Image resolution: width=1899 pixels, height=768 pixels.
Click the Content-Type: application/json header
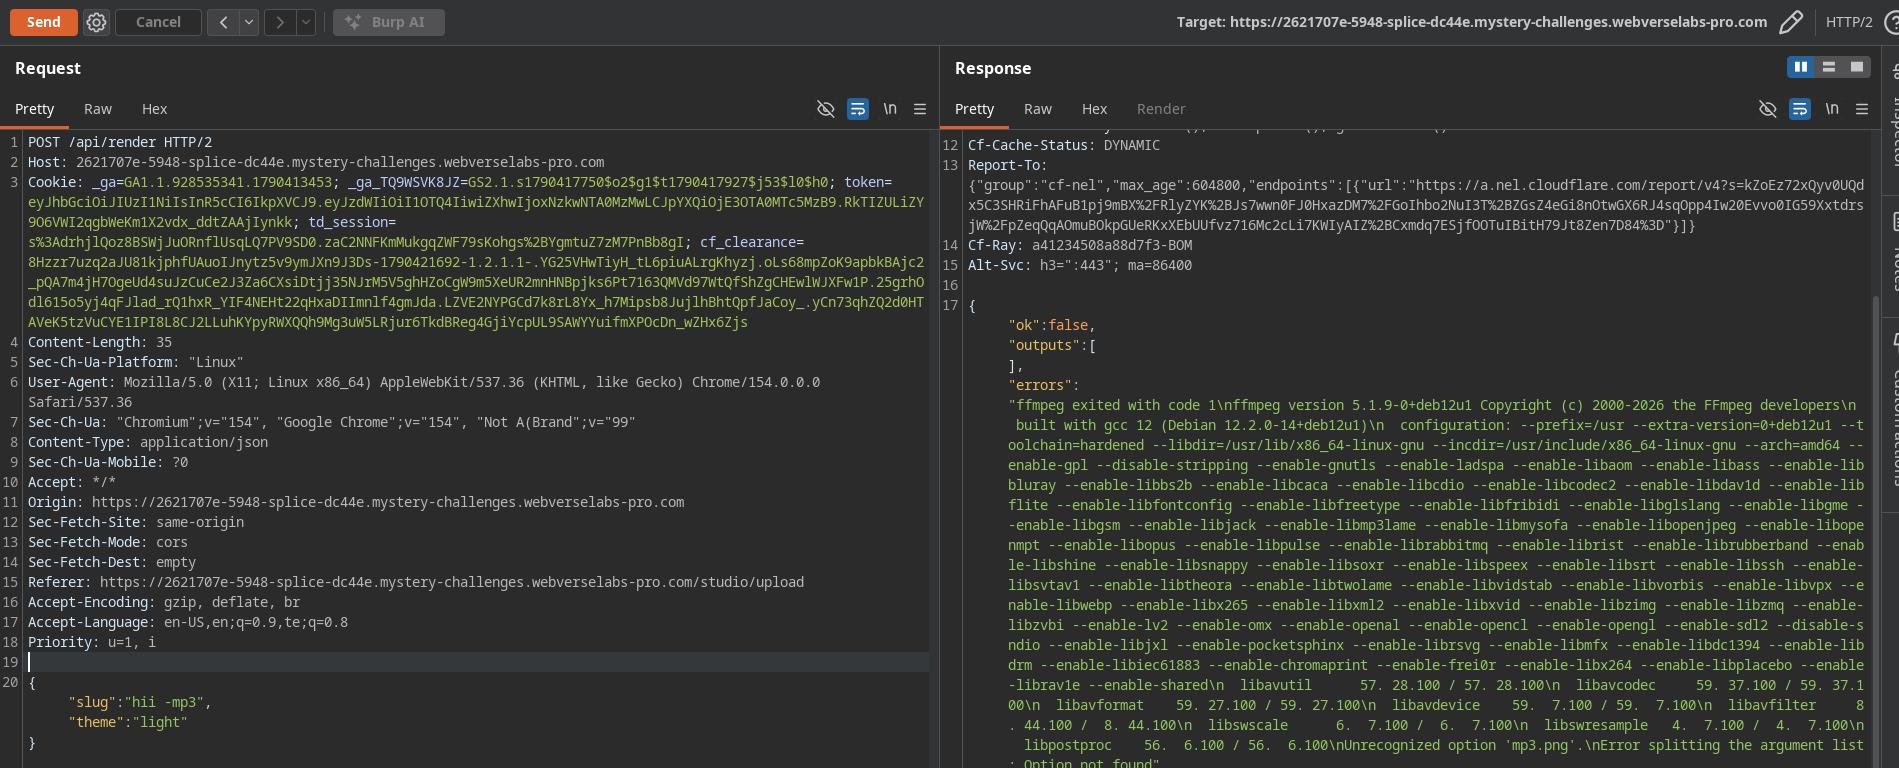pos(148,442)
